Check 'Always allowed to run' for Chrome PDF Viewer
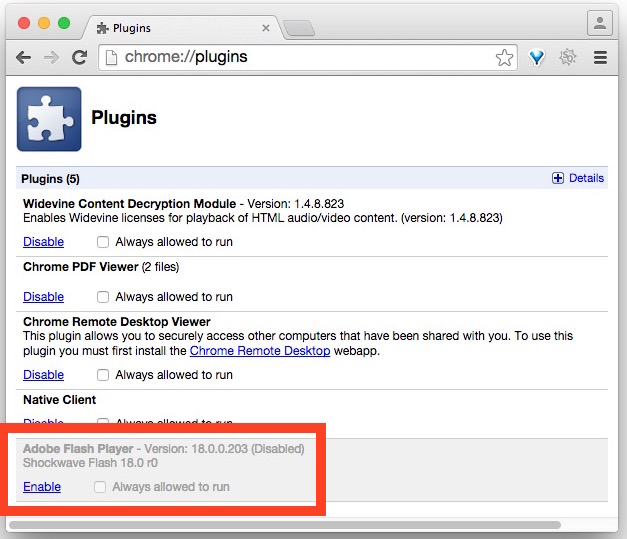Screen dimensions: 627x539 tap(103, 297)
